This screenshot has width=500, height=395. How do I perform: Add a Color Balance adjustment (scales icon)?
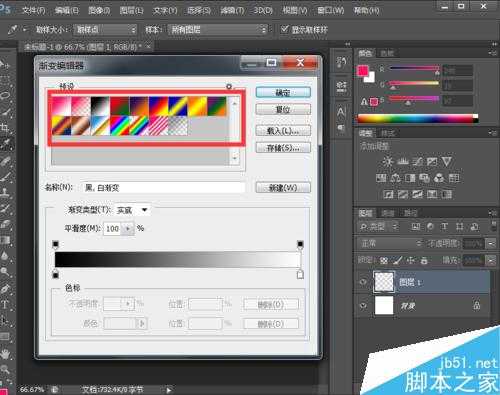coord(395,178)
